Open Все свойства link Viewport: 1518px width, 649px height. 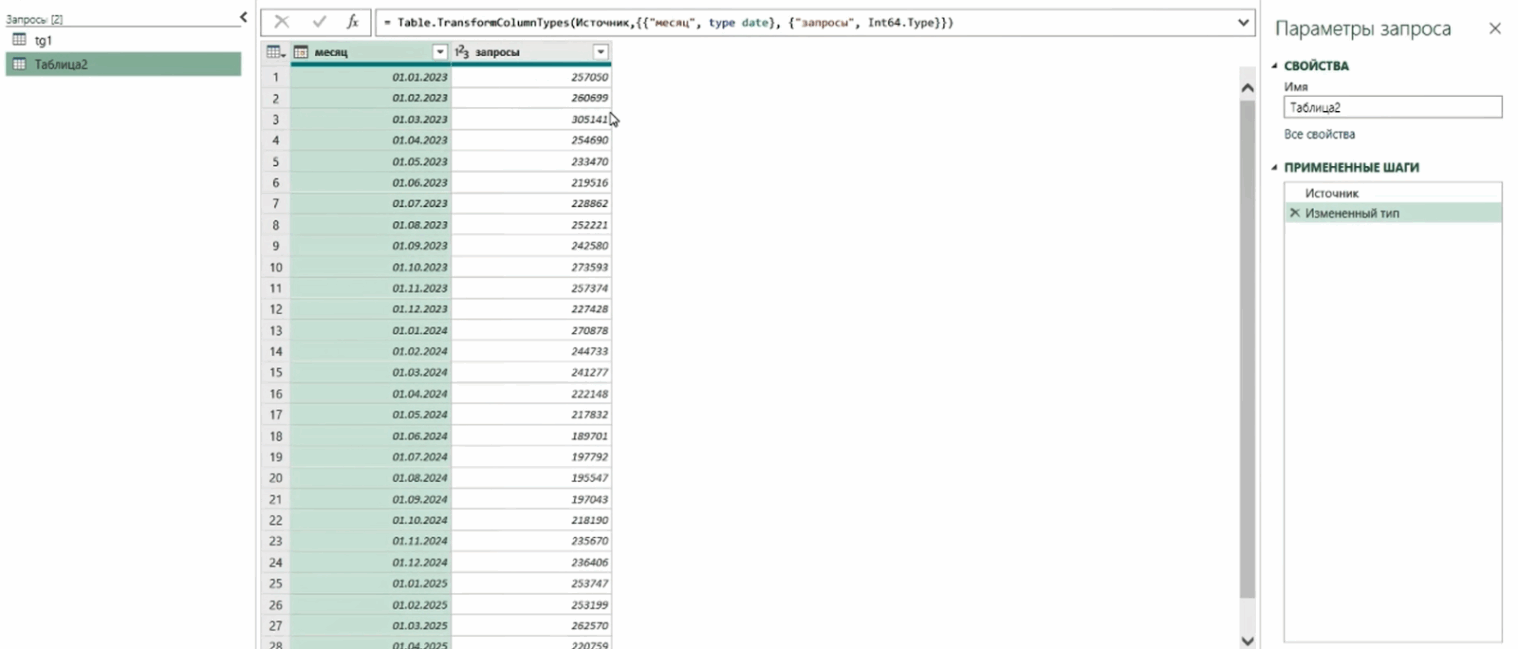click(1320, 134)
